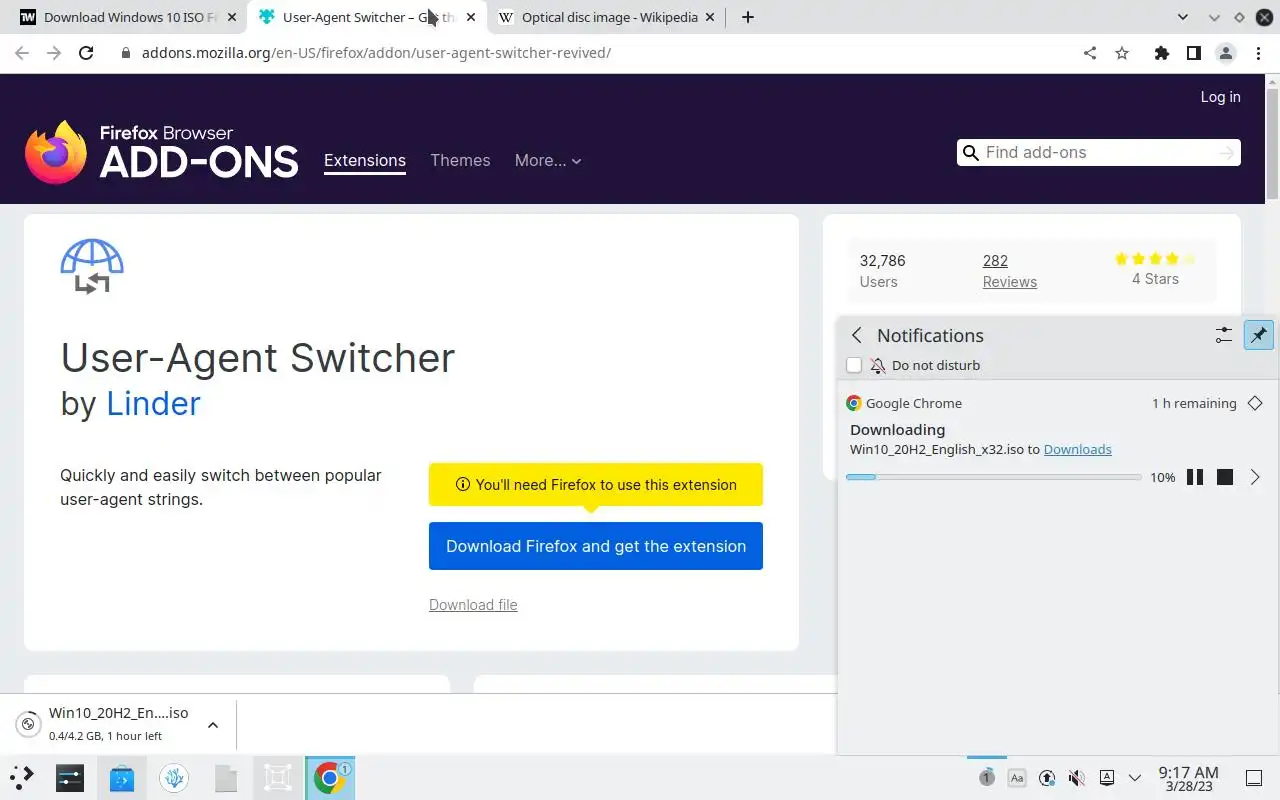The width and height of the screenshot is (1280, 800).
Task: Enable the Do not disturb checkbox
Action: click(854, 365)
